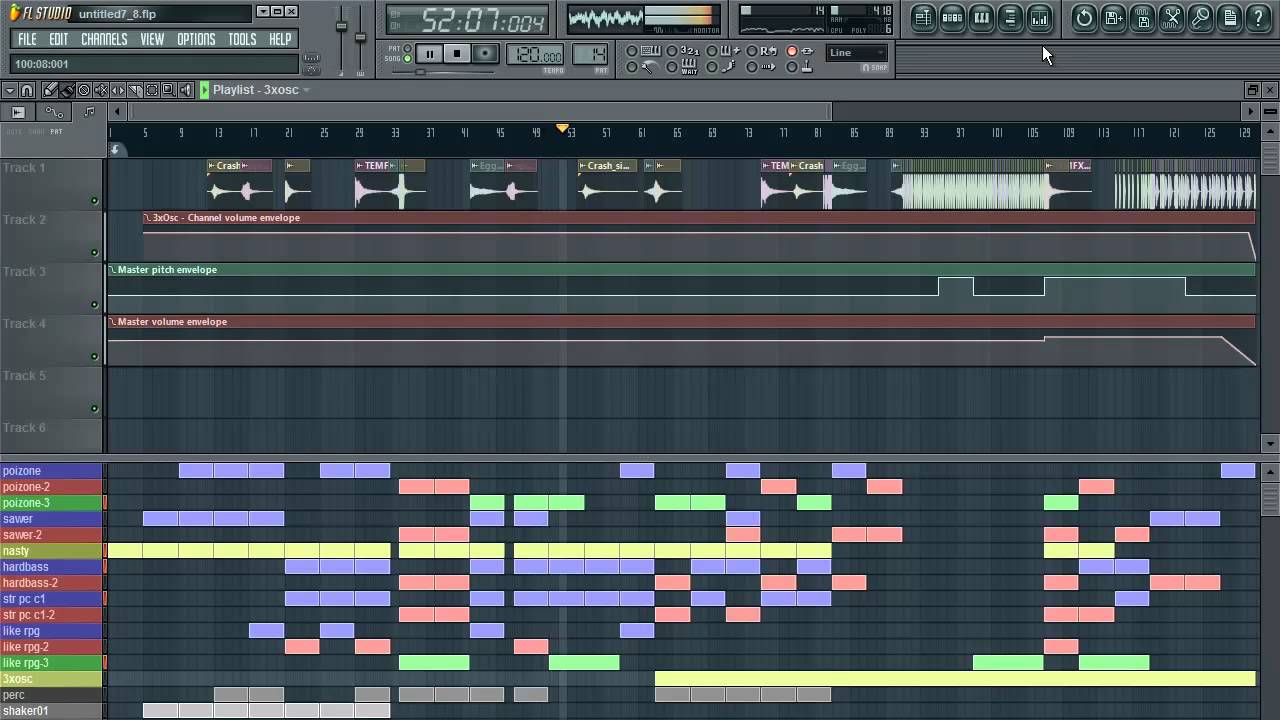The height and width of the screenshot is (720, 1280).
Task: Switch Playlist to automation clips focus icon
Action: (x=54, y=112)
